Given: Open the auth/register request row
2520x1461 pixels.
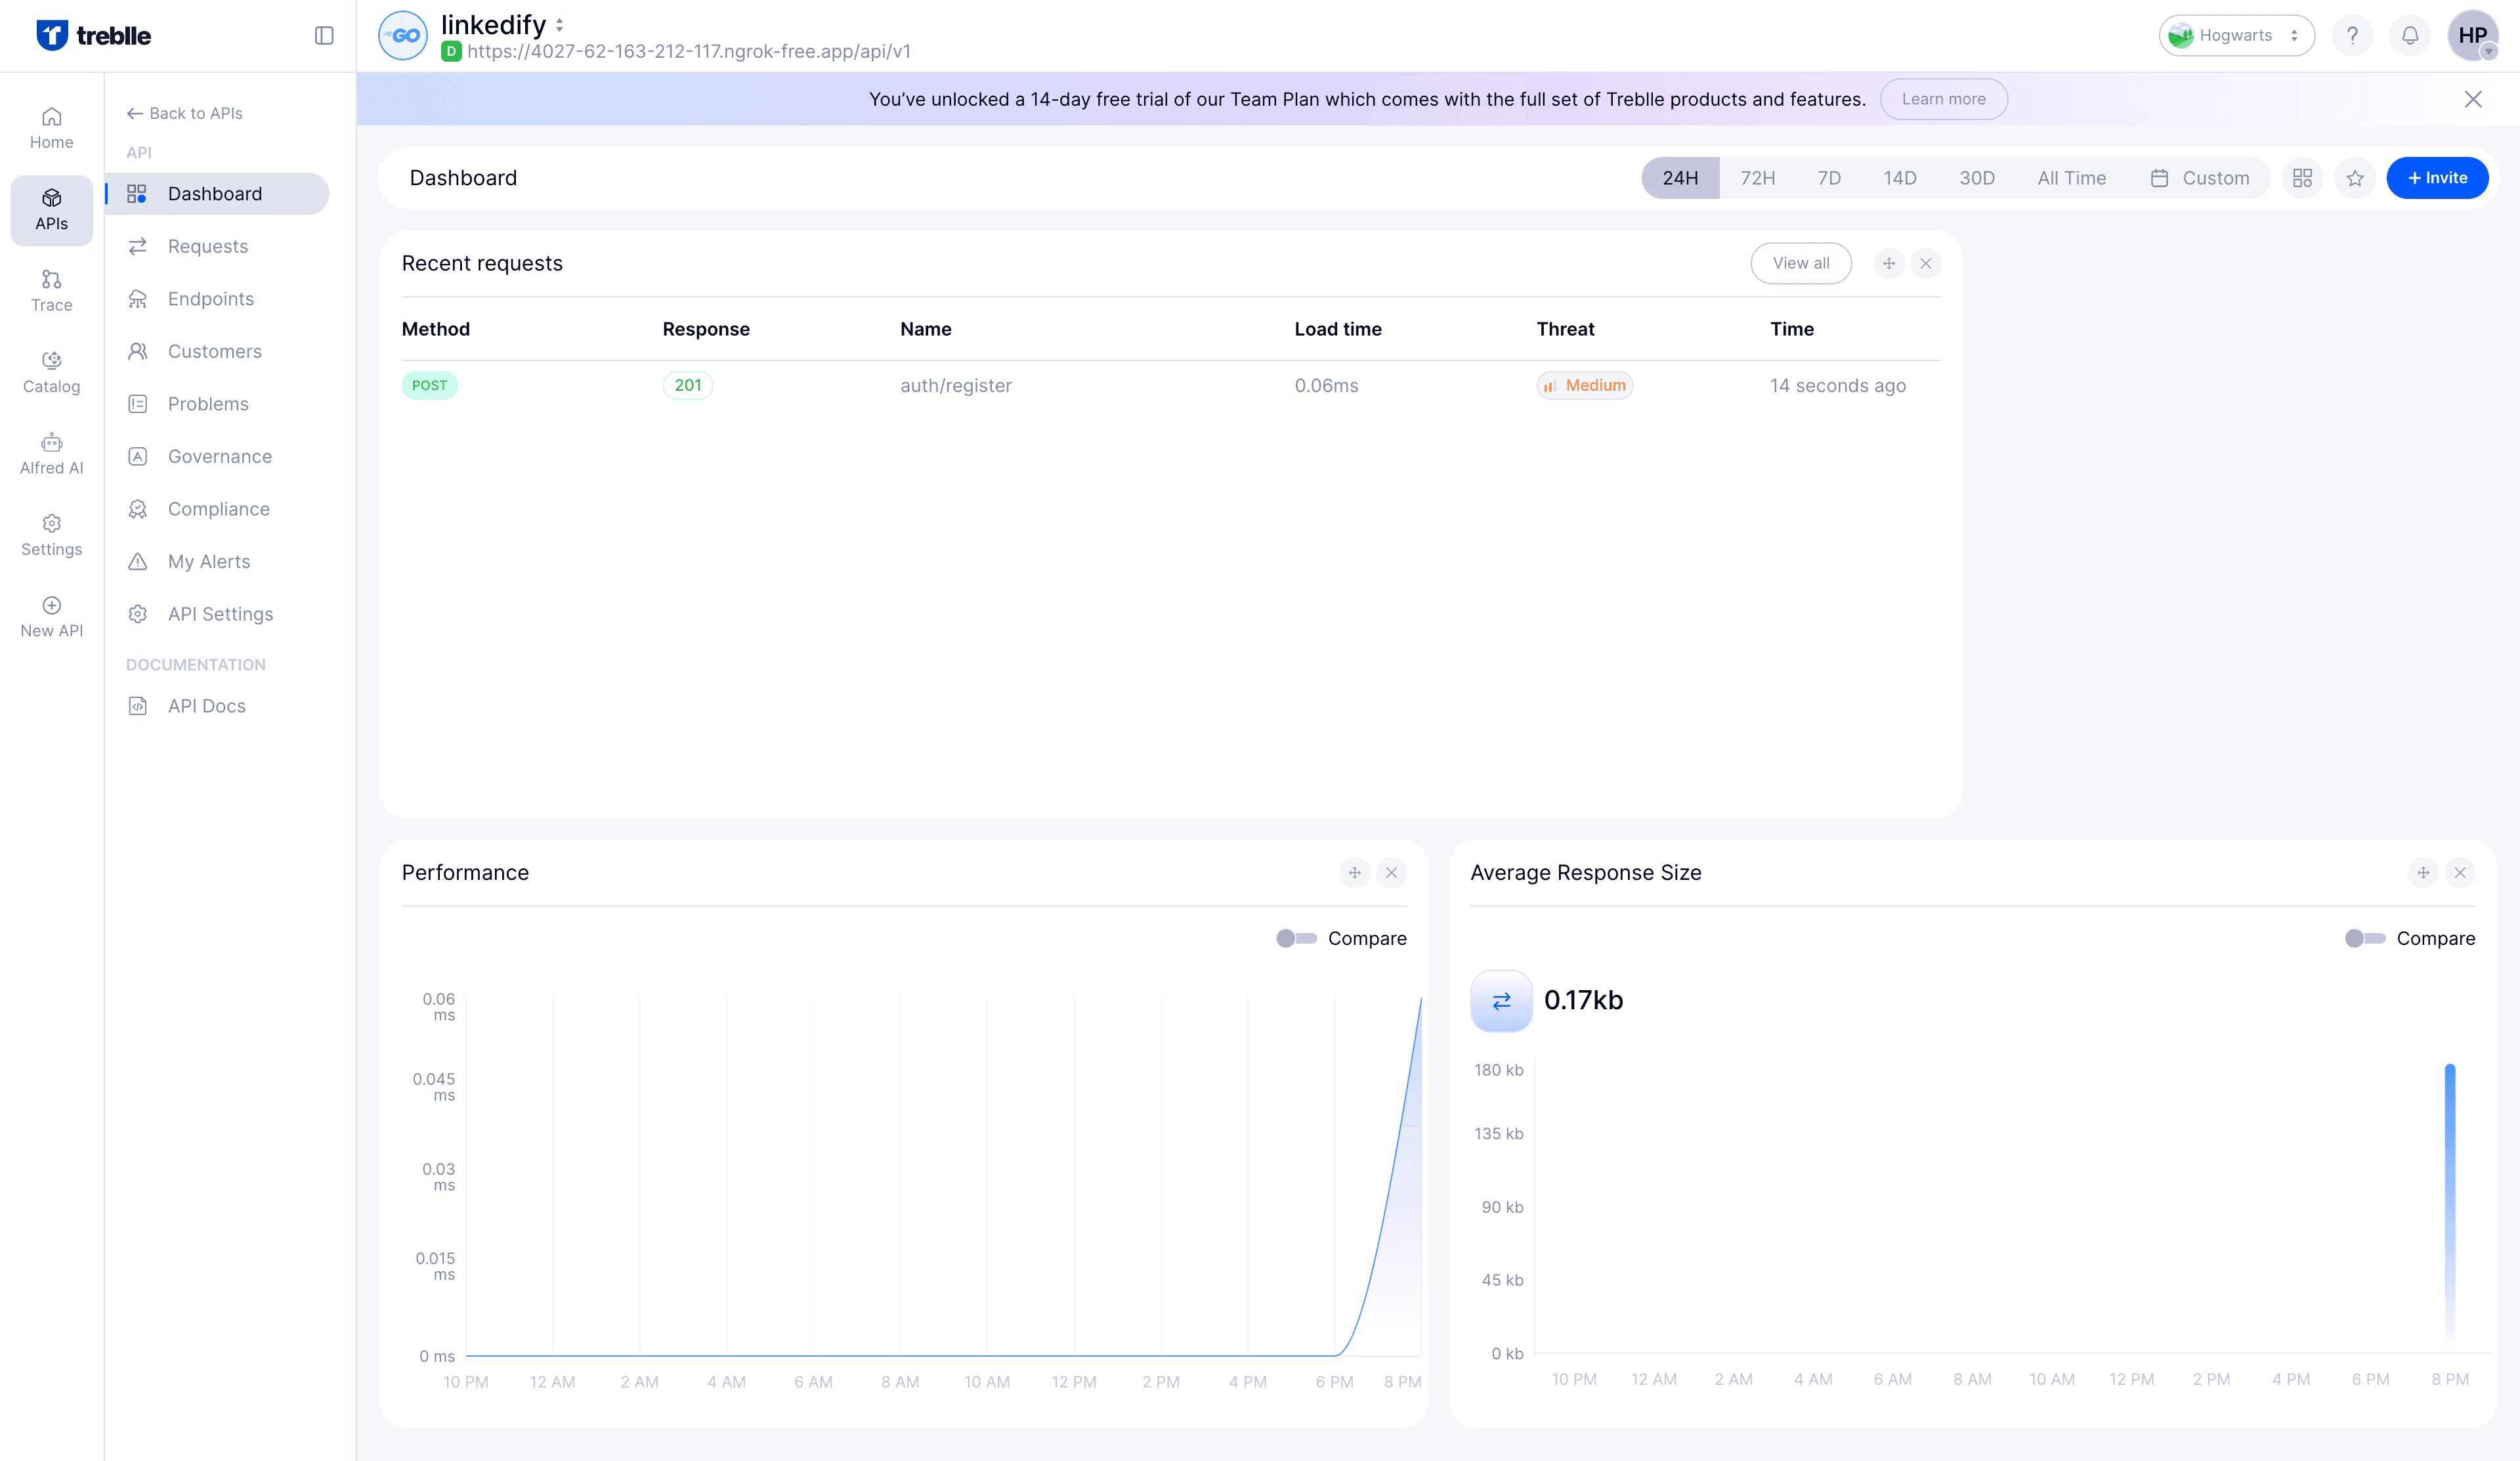Looking at the screenshot, I should (955, 386).
